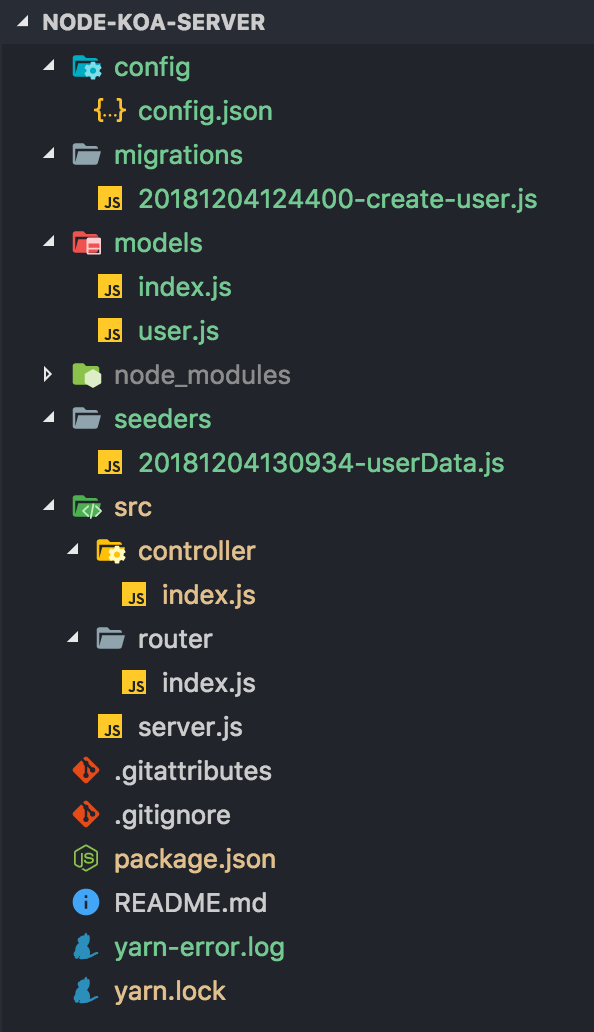Screen dimensions: 594x1032
Task: Click git icon beside .gitignore
Action: coord(86,815)
